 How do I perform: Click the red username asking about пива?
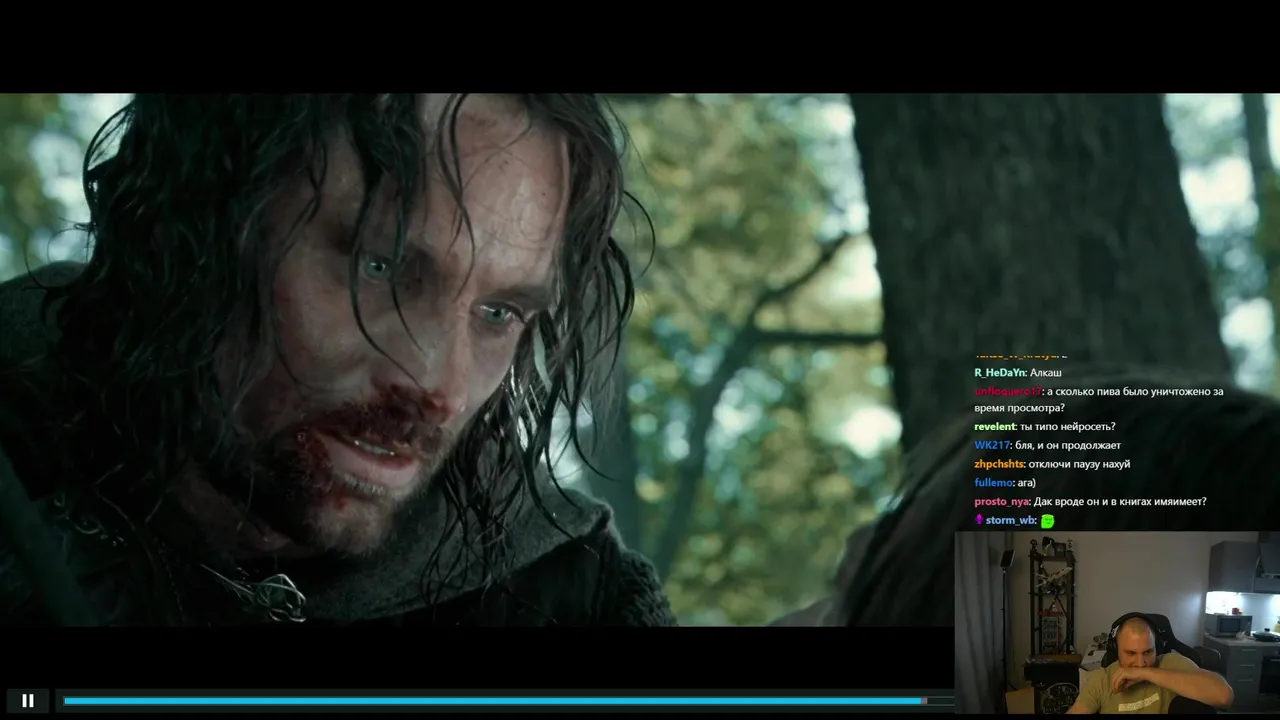(x=1008, y=392)
